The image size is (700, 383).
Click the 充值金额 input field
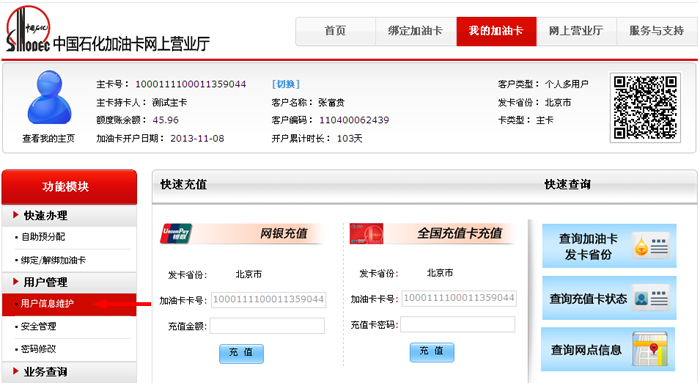[267, 326]
